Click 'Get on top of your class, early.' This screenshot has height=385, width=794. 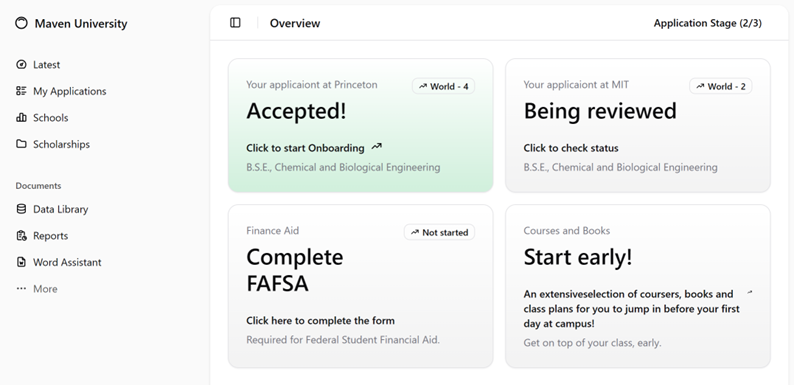click(592, 342)
